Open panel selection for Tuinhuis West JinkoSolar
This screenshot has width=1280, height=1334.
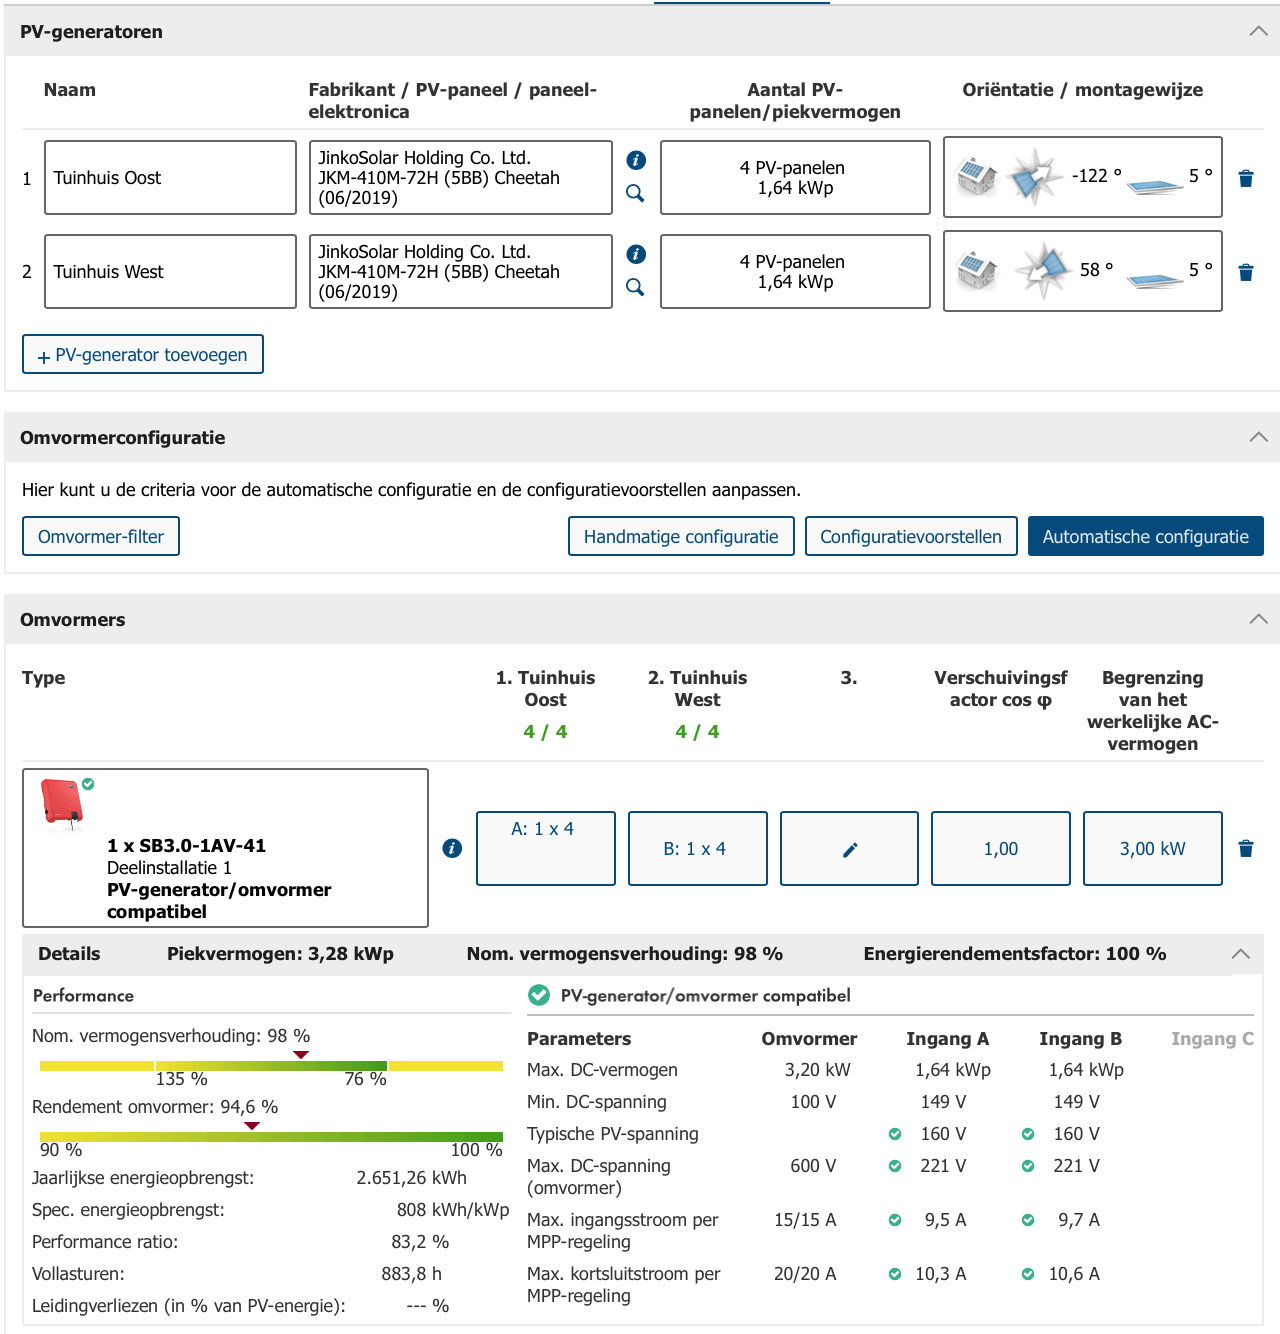pyautogui.click(x=461, y=271)
